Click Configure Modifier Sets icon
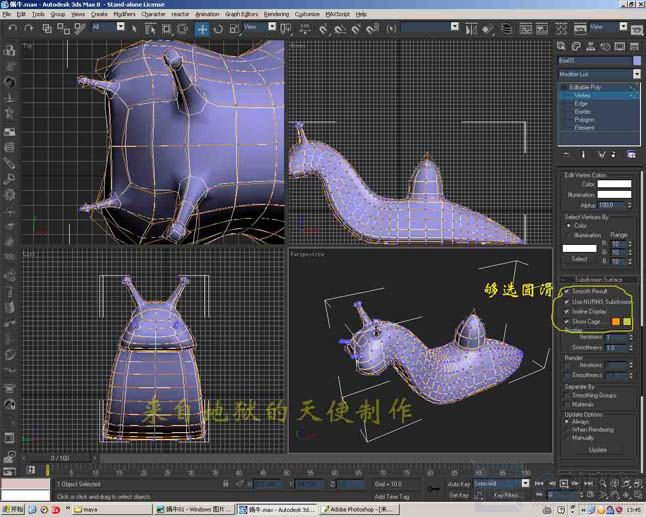646x517 pixels. pos(631,154)
